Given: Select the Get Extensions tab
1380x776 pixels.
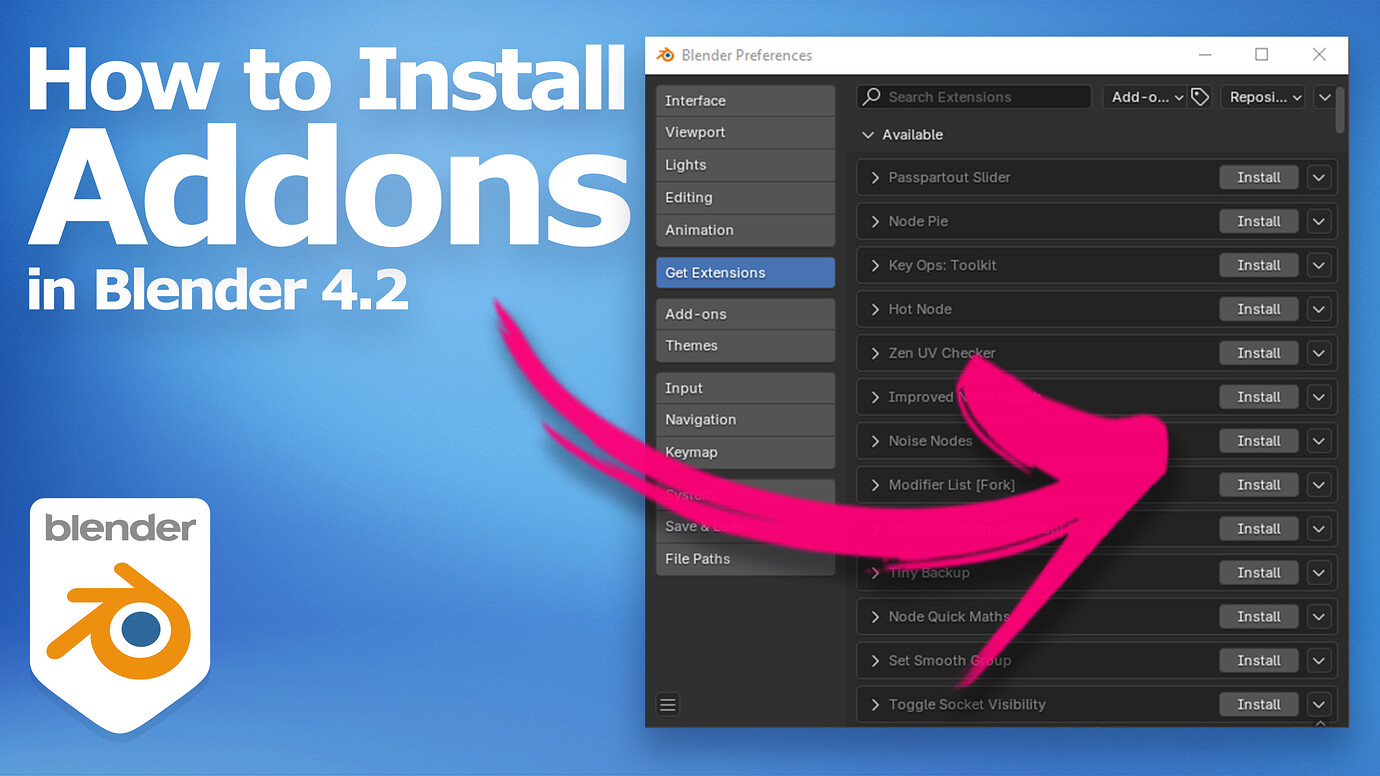Looking at the screenshot, I should click(745, 273).
